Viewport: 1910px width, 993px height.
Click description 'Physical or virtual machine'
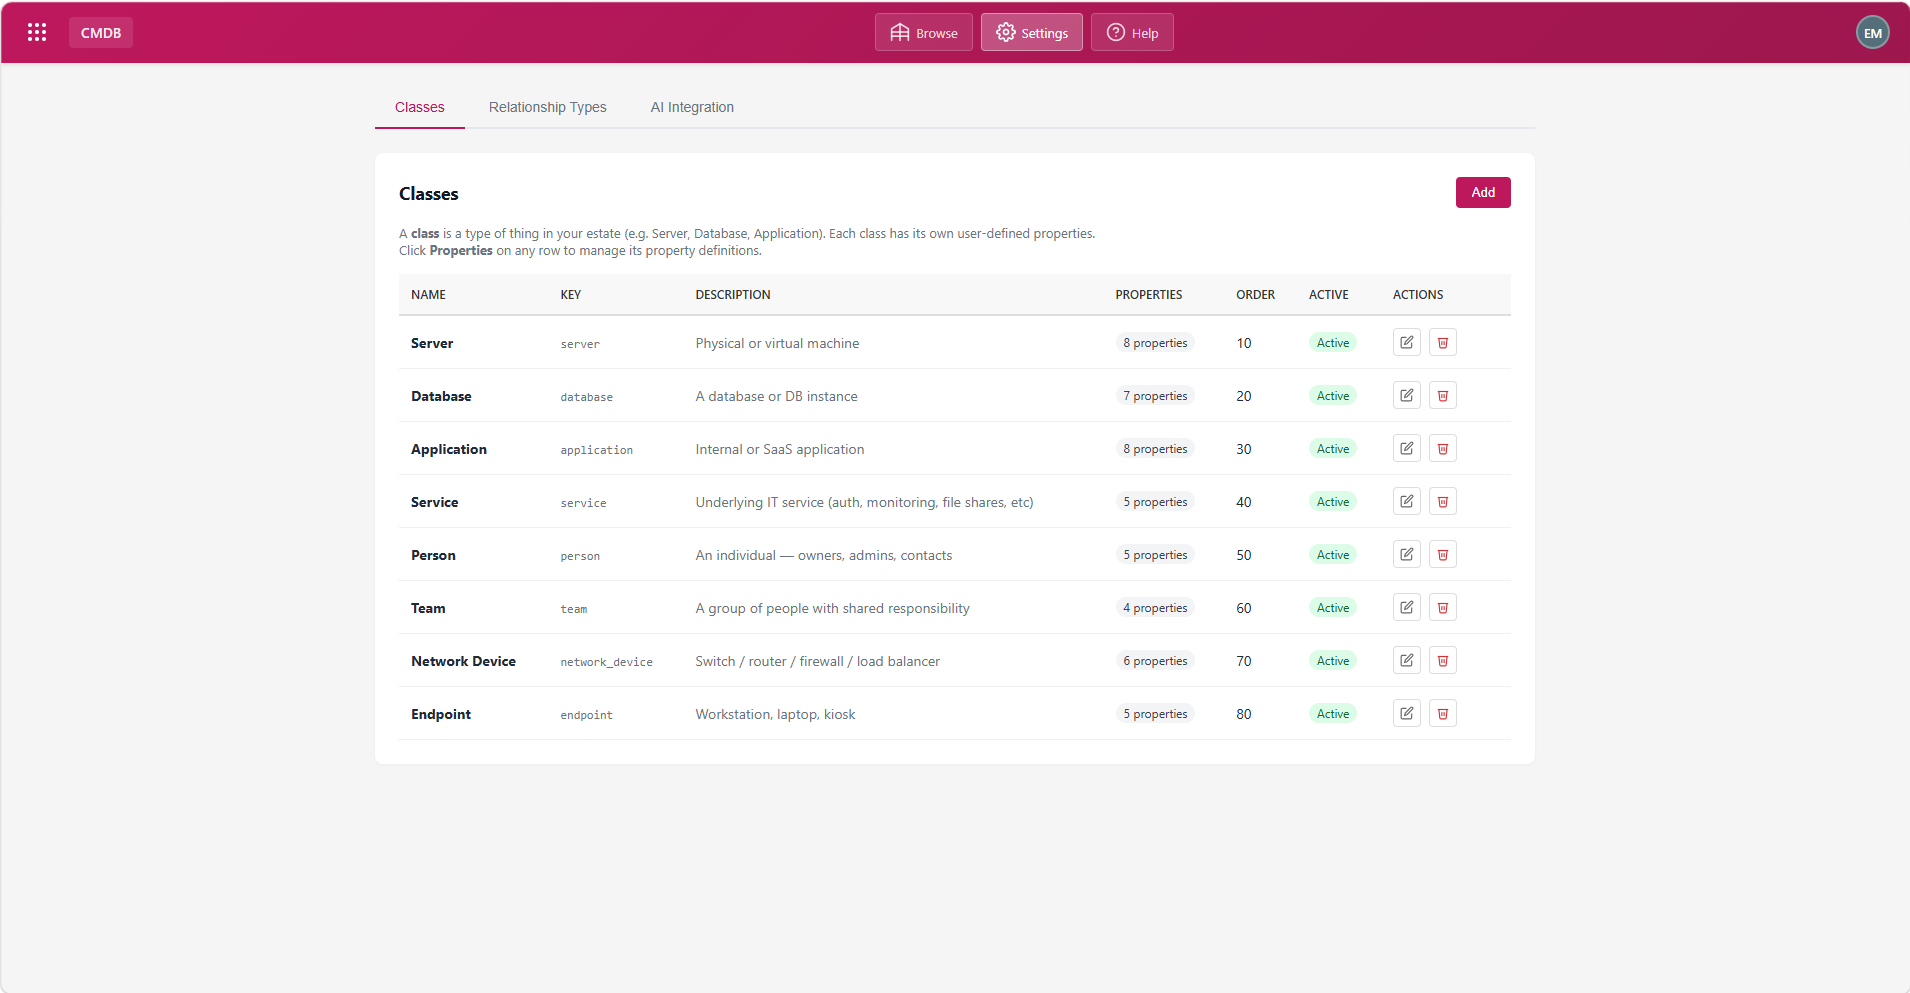[777, 343]
